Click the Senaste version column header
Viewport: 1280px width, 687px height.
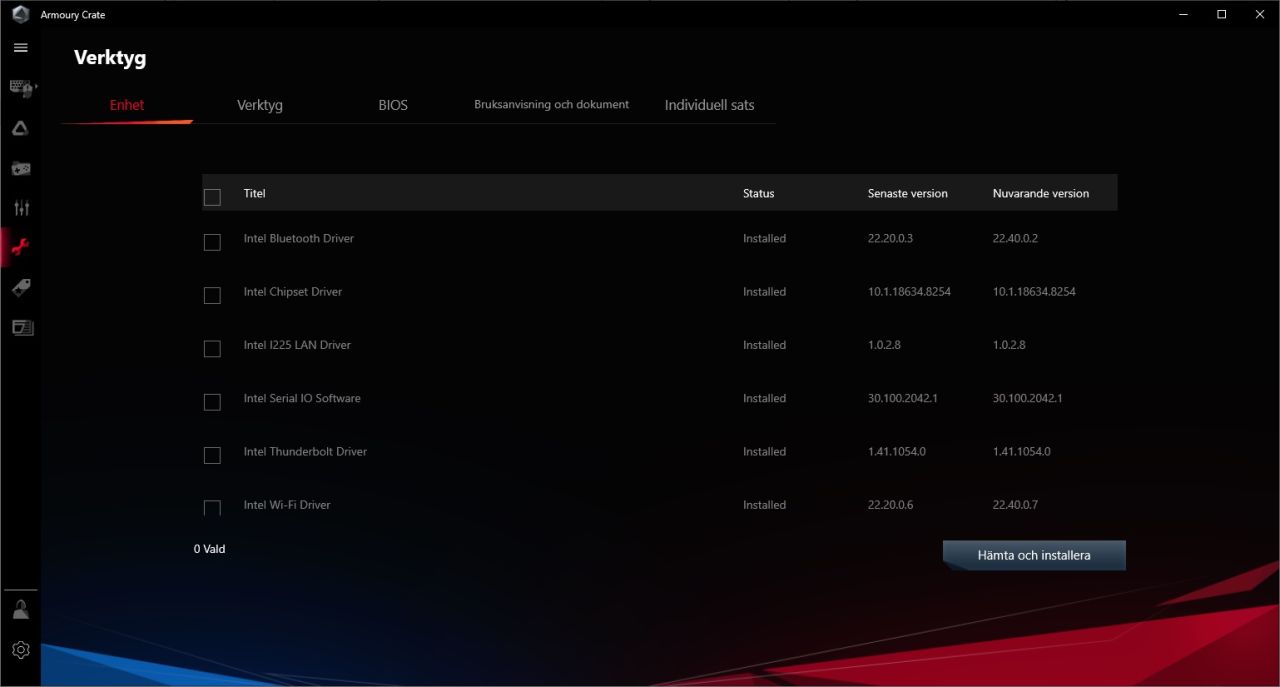pyautogui.click(x=907, y=193)
